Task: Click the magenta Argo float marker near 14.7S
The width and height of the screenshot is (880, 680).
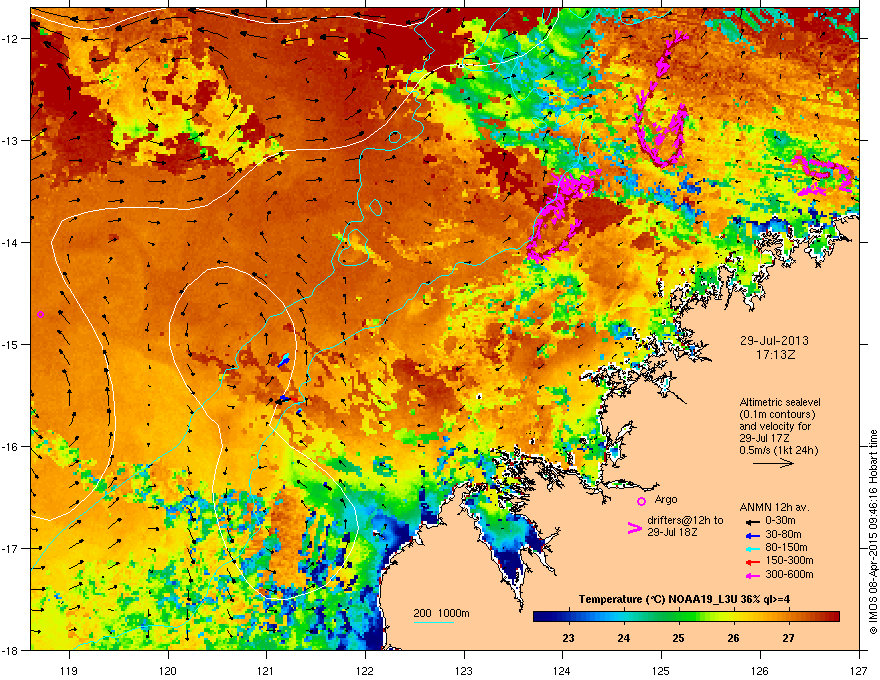Action: click(40, 314)
